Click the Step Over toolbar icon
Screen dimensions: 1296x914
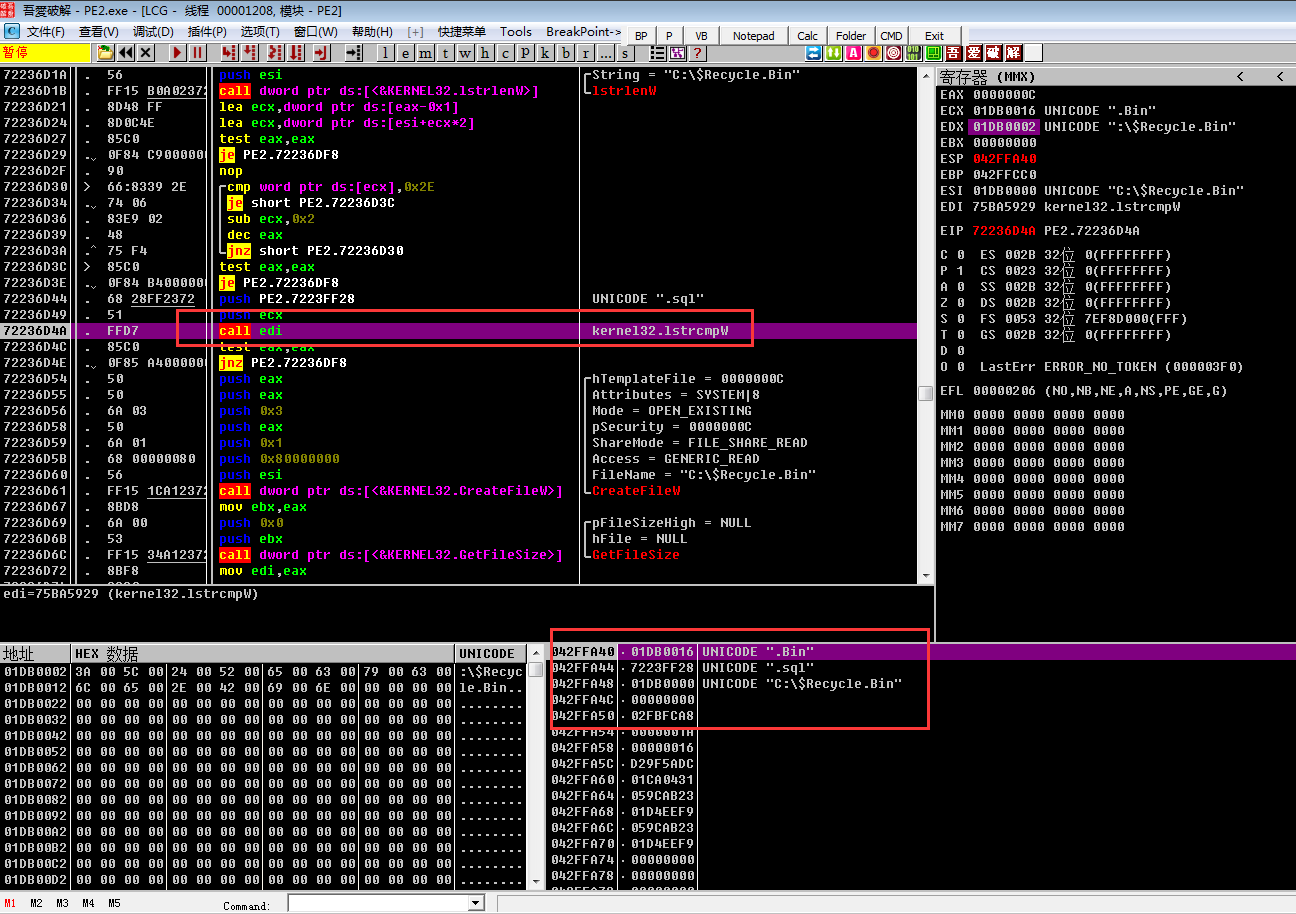[x=249, y=53]
